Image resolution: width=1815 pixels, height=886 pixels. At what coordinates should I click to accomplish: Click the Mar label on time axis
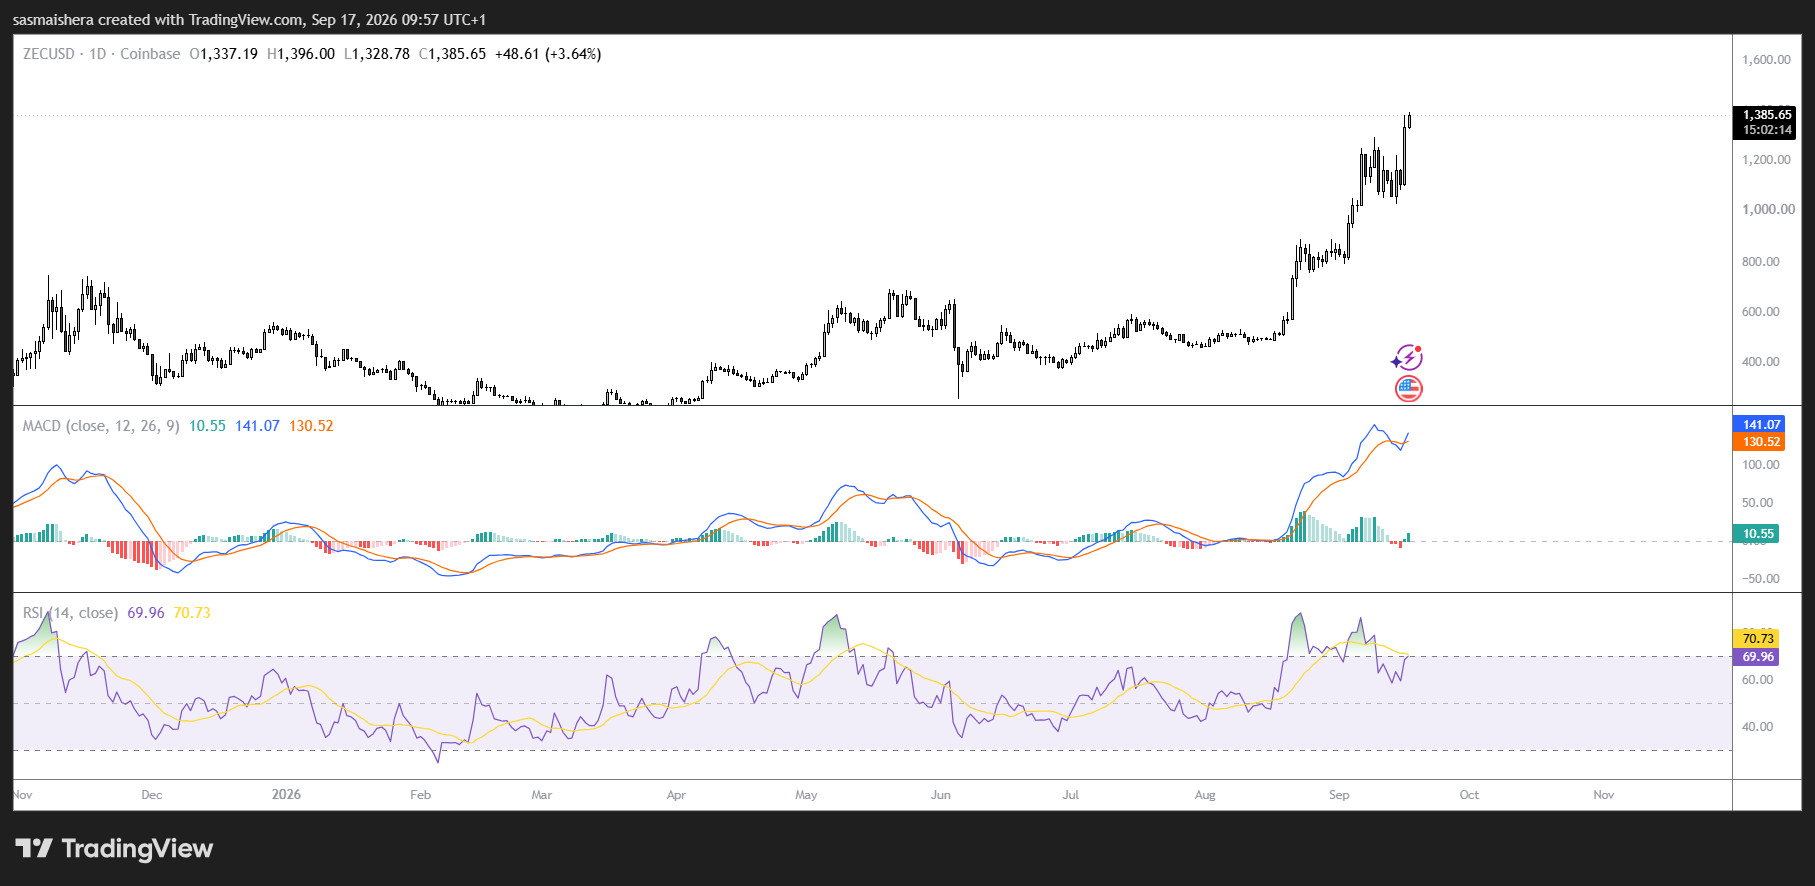coord(541,795)
